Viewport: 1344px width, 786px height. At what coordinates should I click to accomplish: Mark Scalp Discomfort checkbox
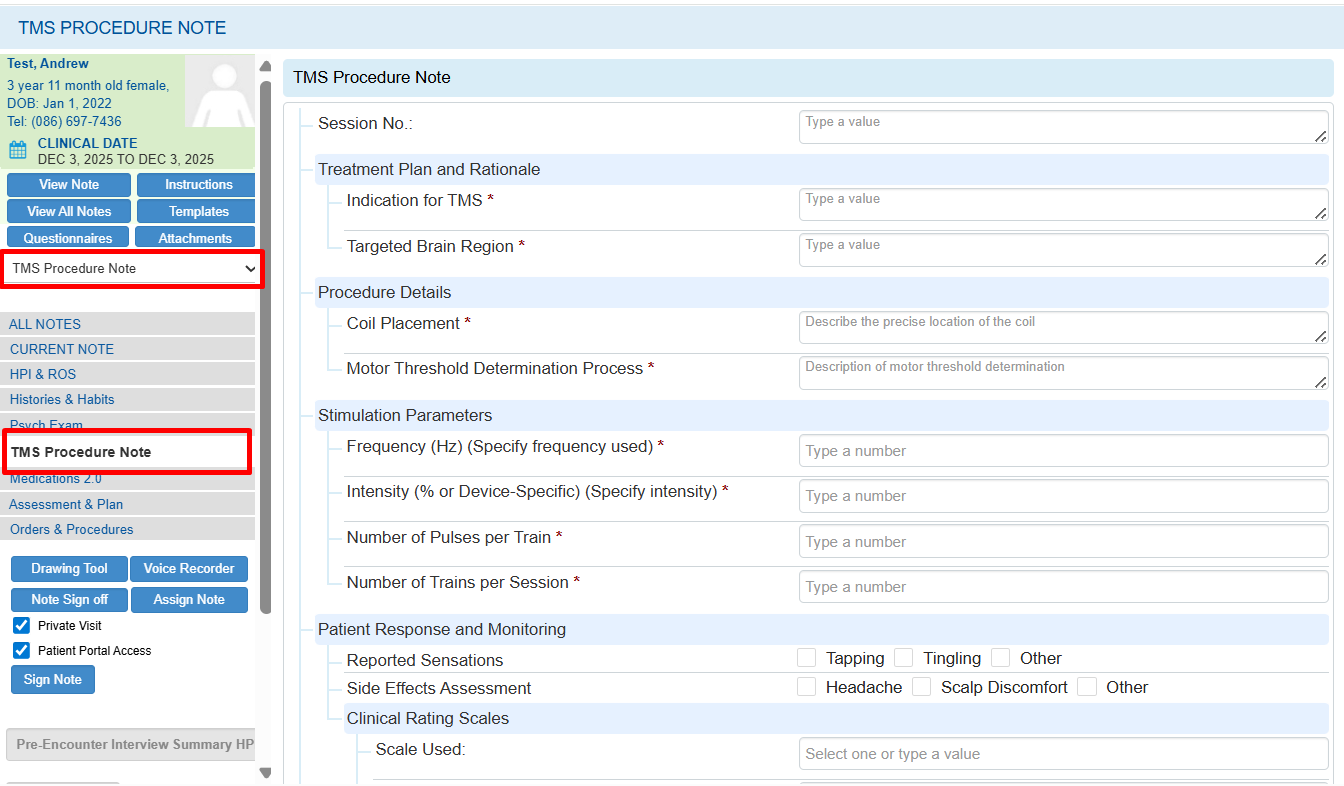922,687
